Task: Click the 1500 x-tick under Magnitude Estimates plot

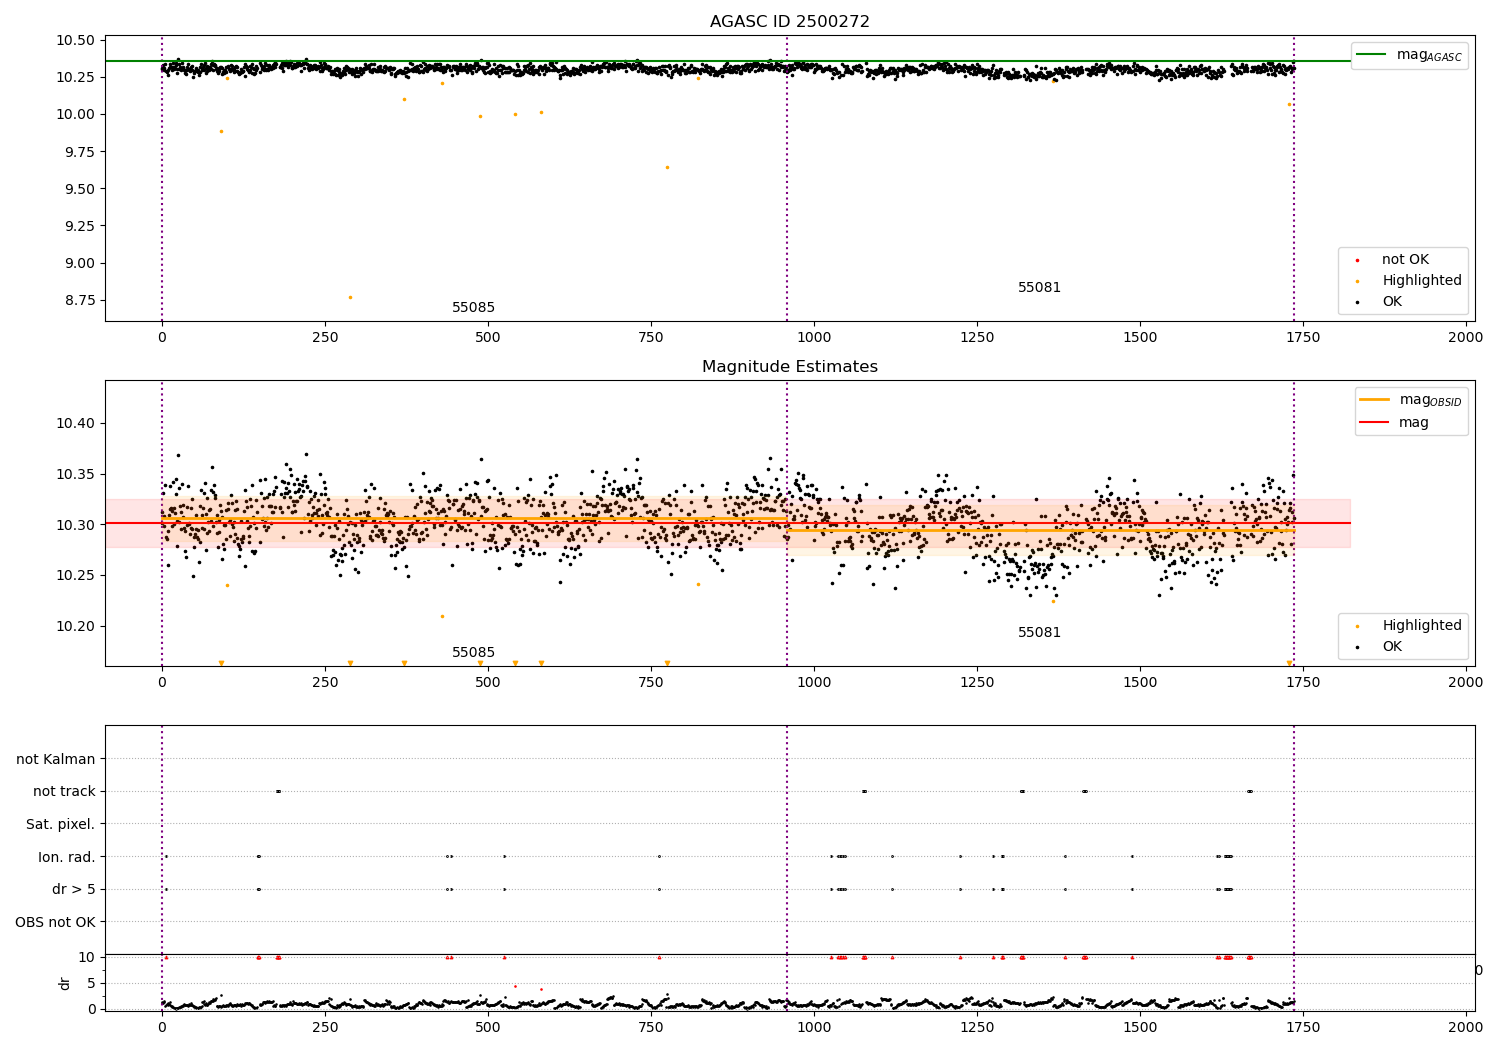Action: click(1140, 682)
